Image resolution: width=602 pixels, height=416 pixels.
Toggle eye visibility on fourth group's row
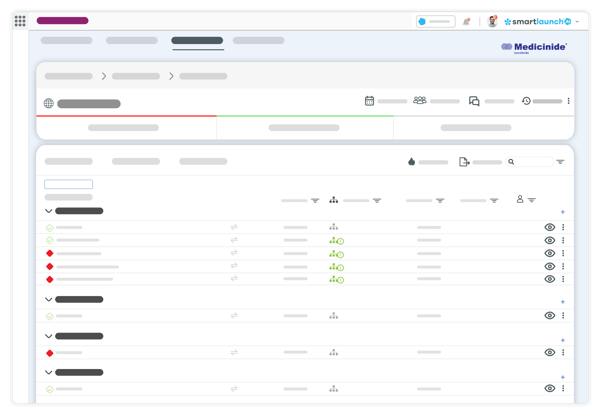pos(550,388)
